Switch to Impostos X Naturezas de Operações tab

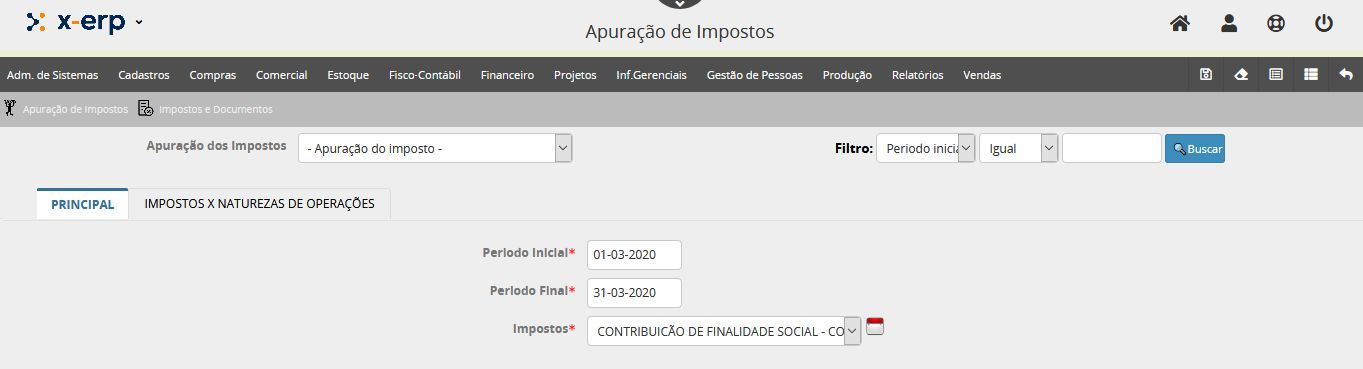click(260, 203)
